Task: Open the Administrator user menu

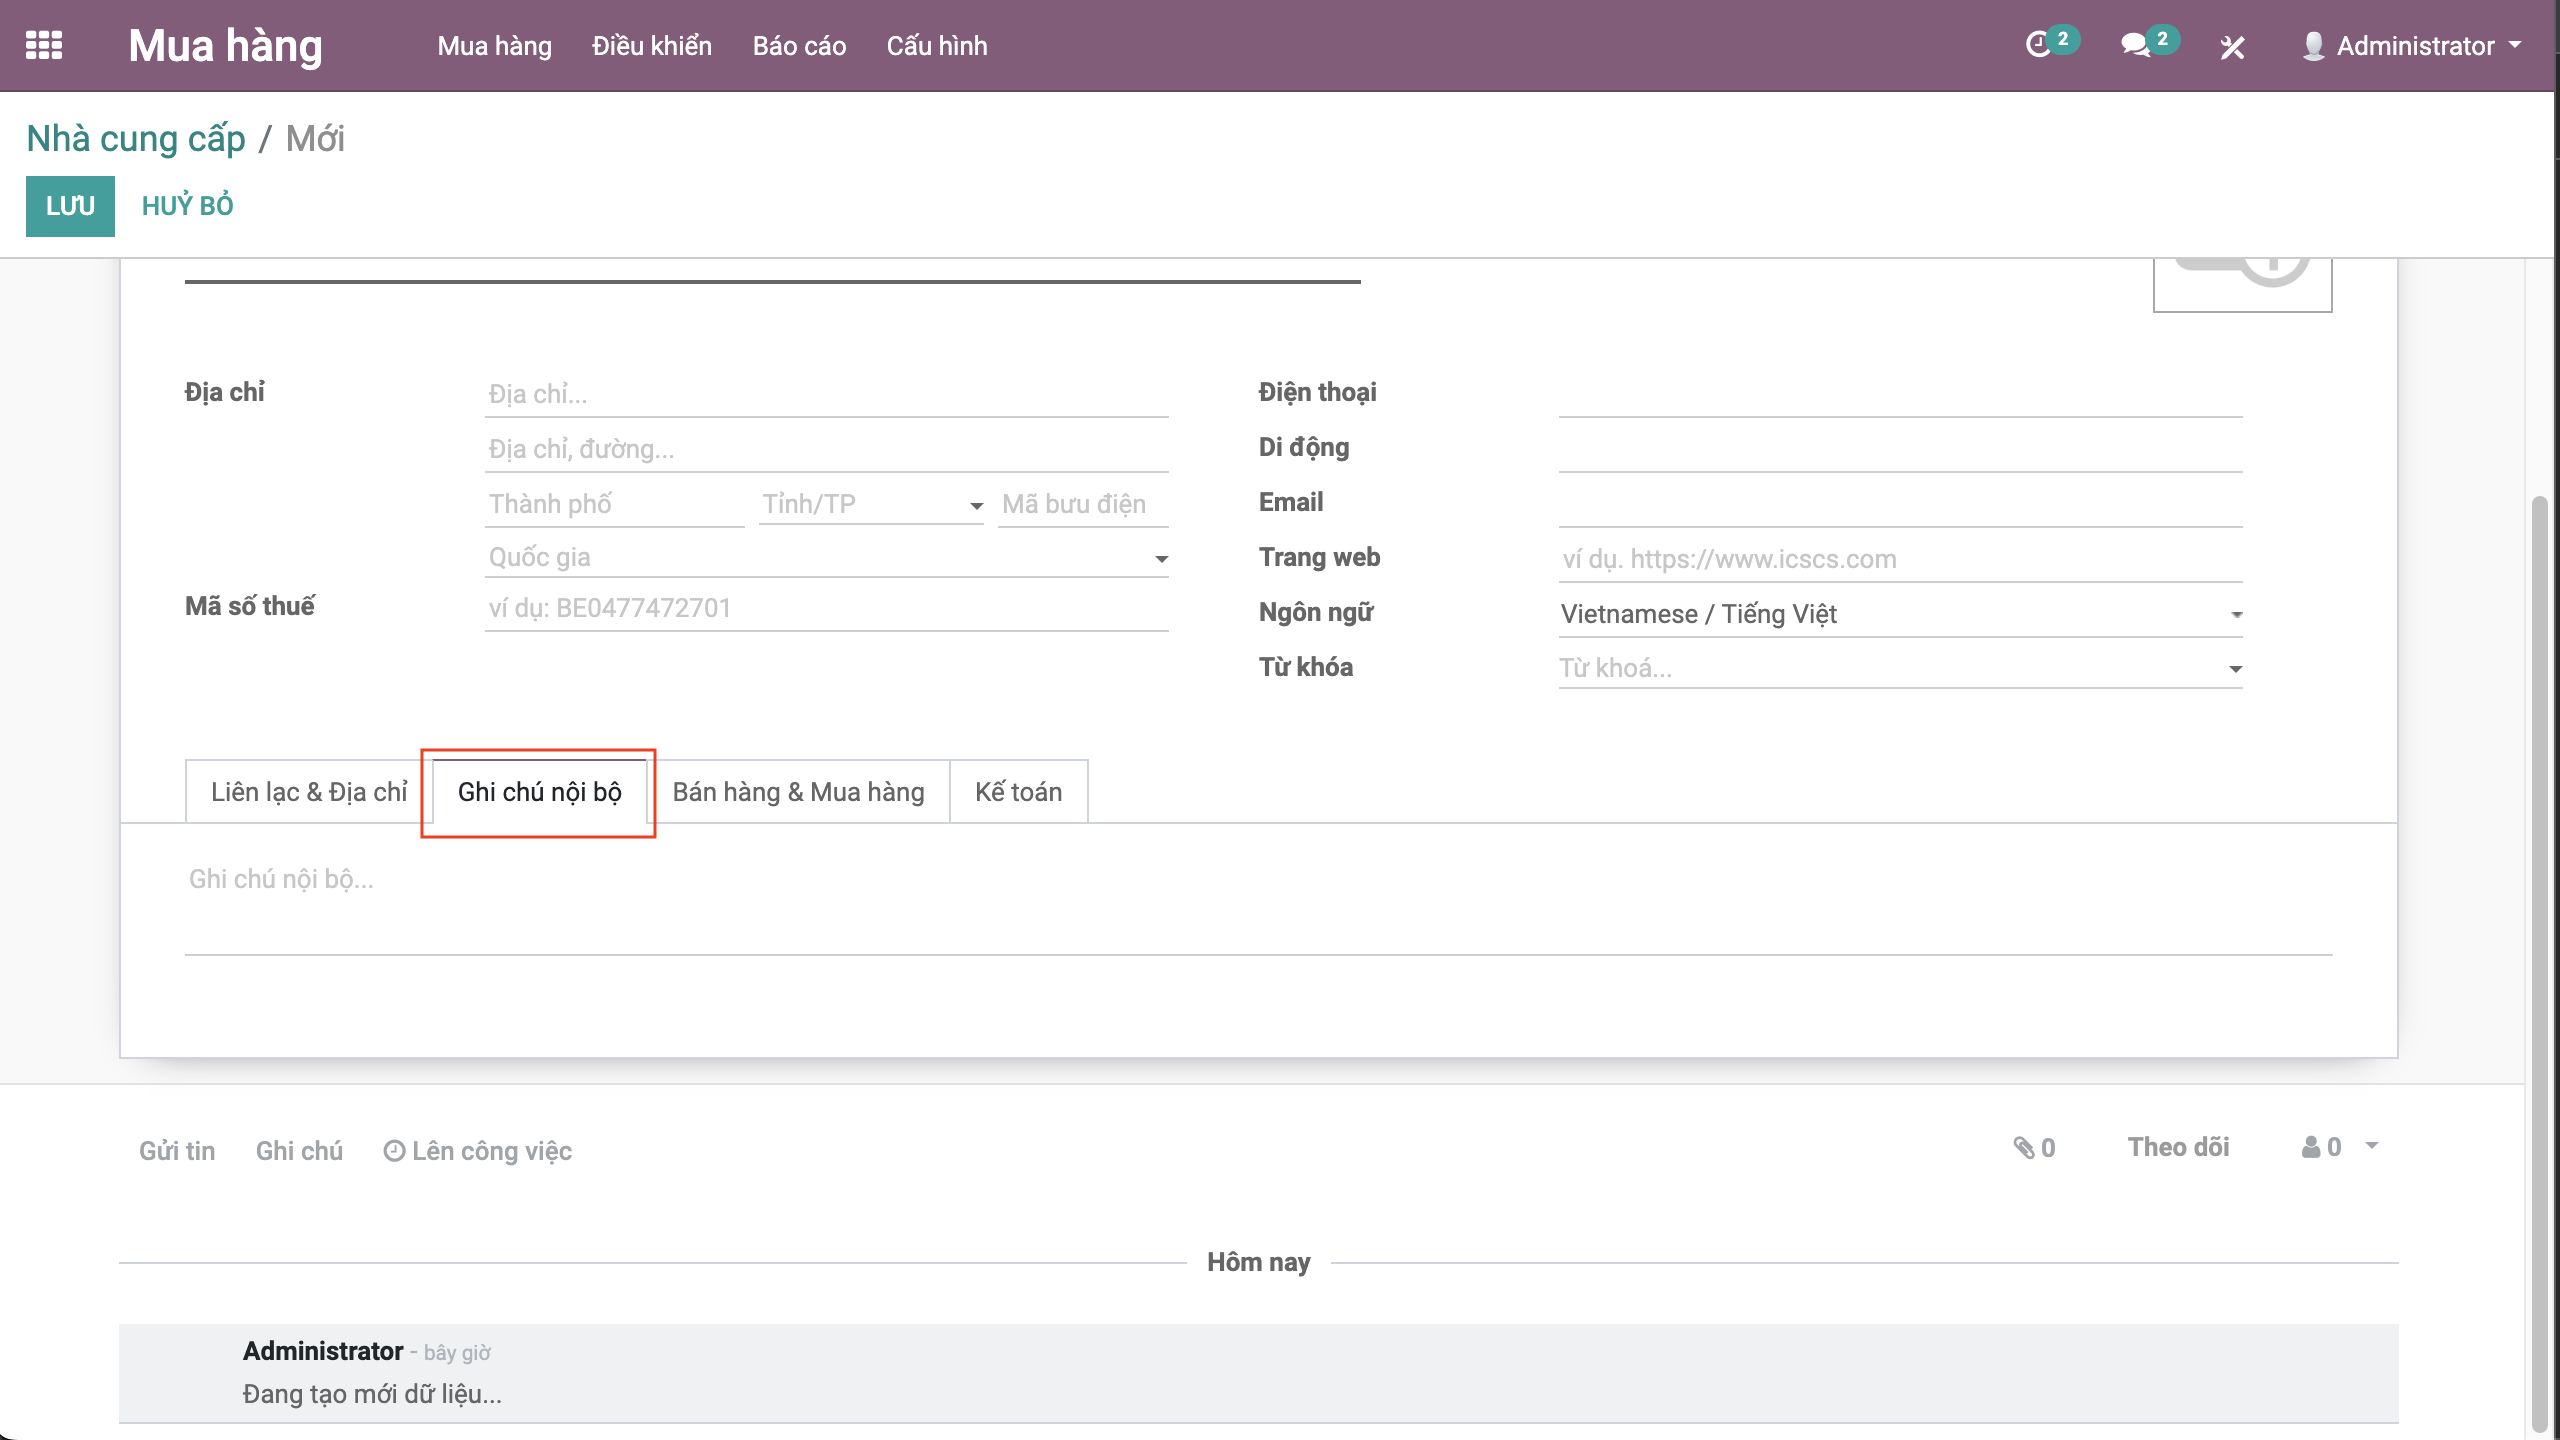Action: 2412,46
